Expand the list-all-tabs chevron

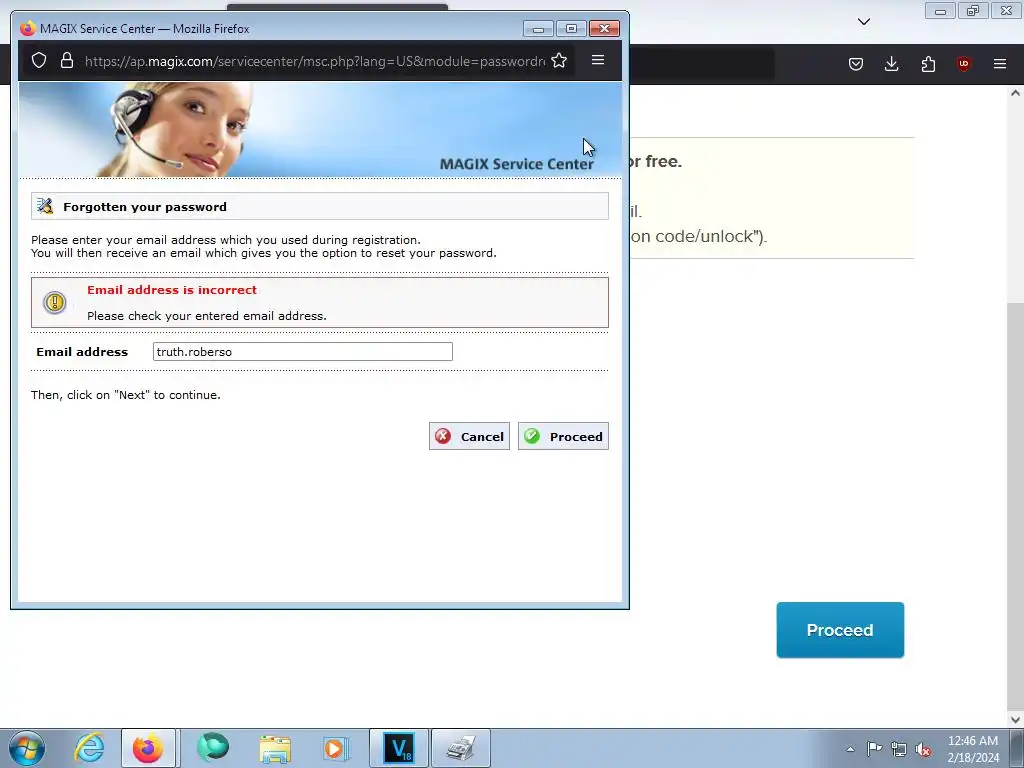pyautogui.click(x=863, y=22)
